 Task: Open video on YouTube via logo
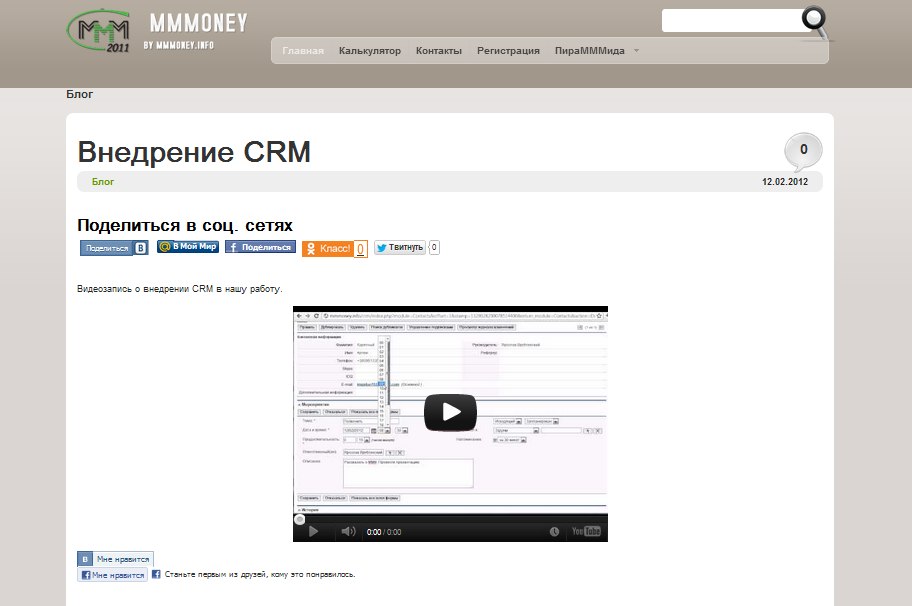click(586, 531)
